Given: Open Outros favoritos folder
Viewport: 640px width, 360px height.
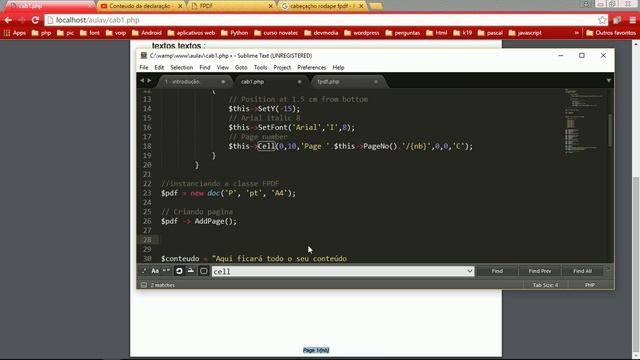Looking at the screenshot, I should click(611, 33).
